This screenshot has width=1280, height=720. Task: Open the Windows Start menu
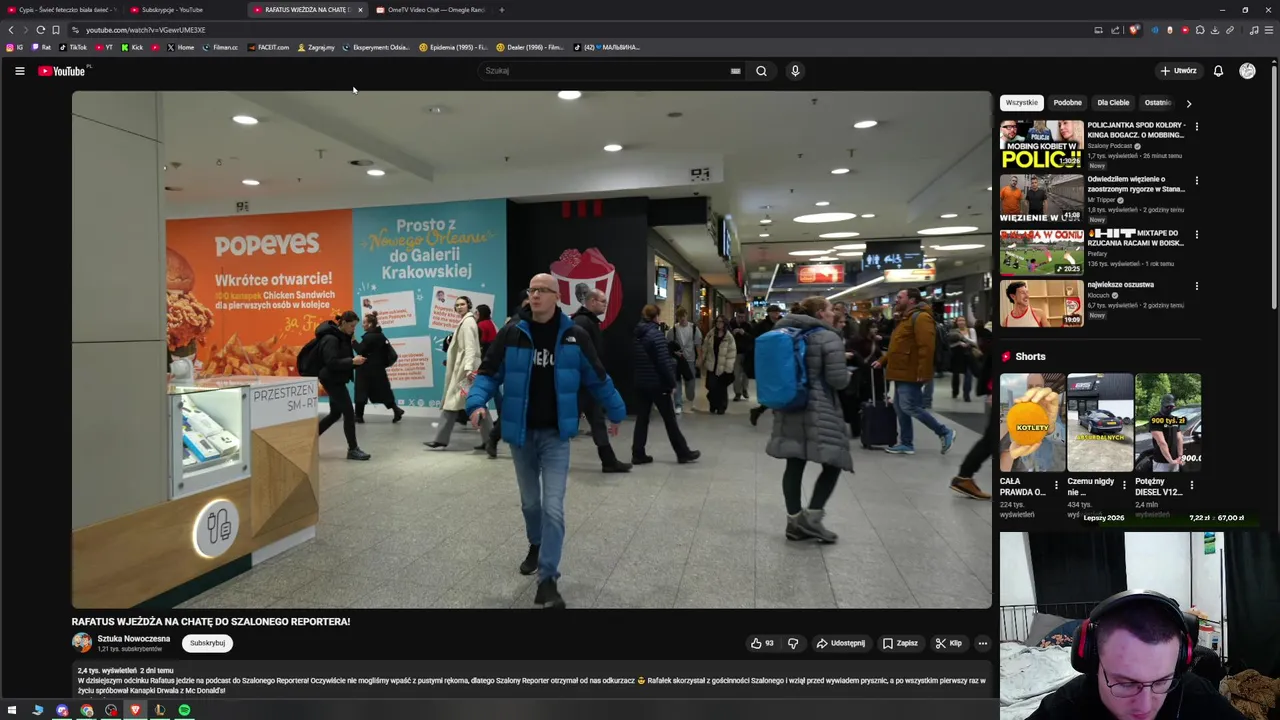(x=12, y=710)
